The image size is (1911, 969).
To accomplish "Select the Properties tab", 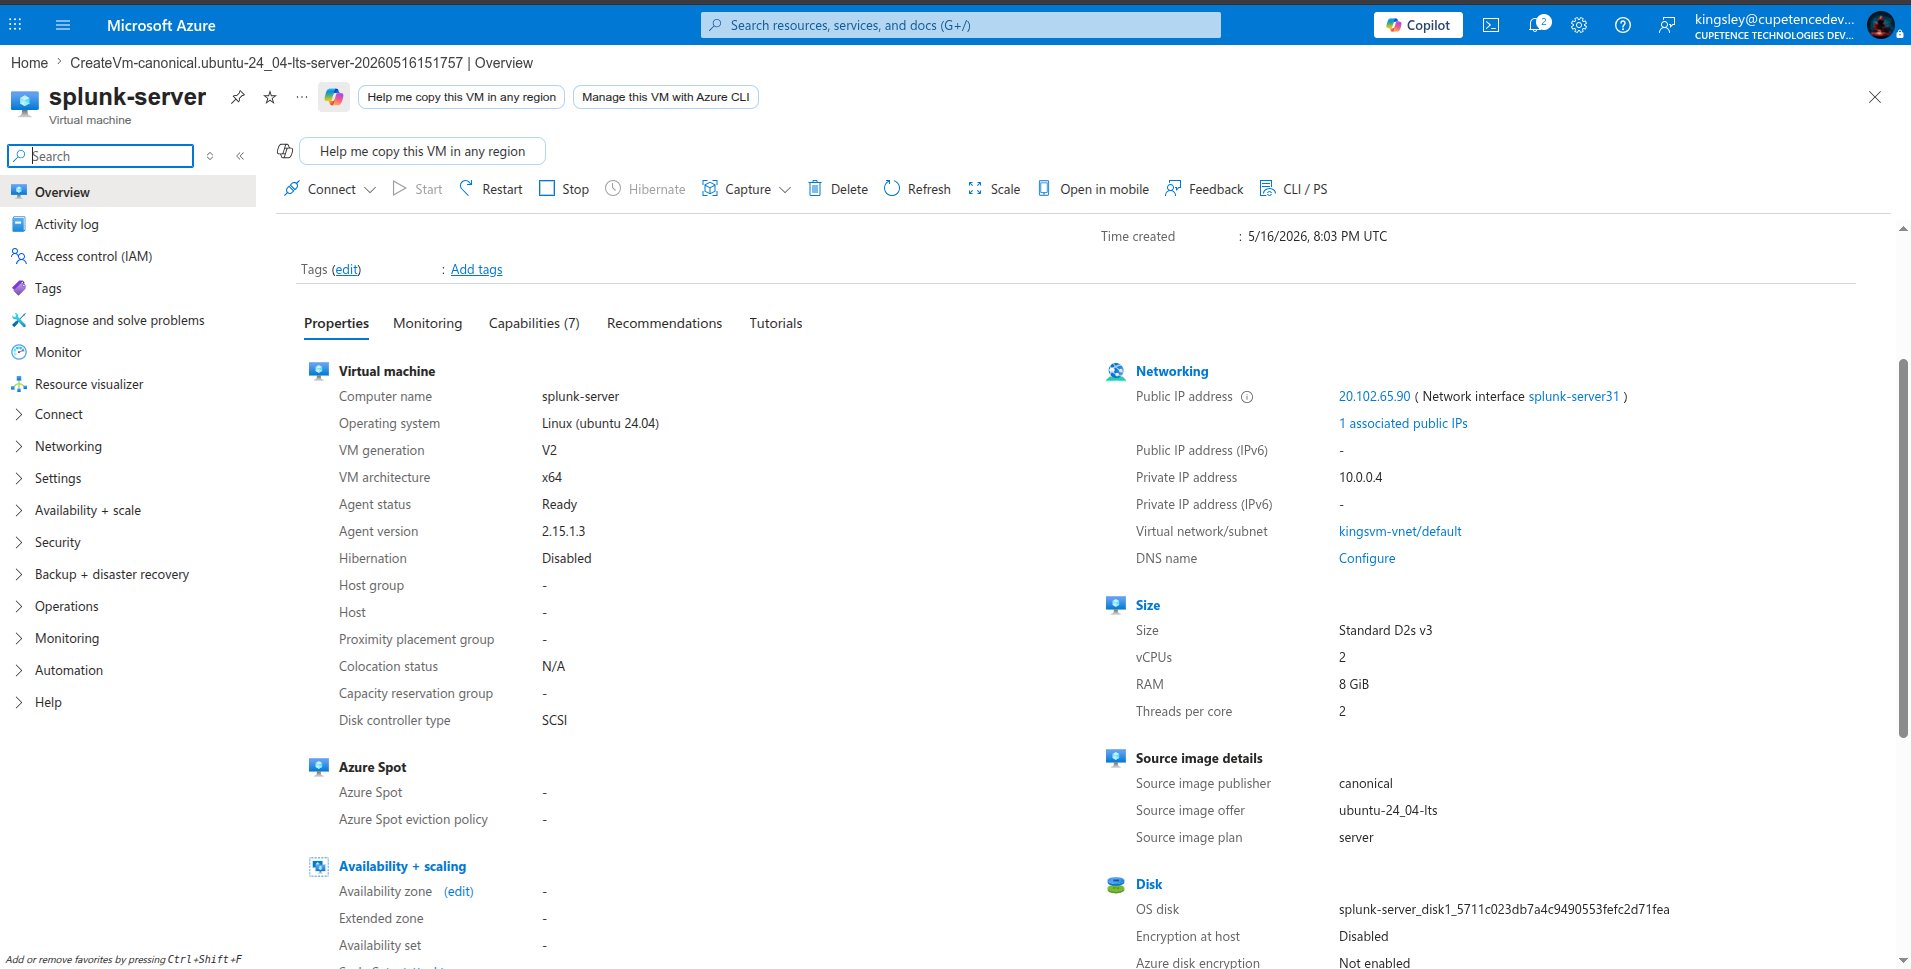I will pyautogui.click(x=336, y=323).
